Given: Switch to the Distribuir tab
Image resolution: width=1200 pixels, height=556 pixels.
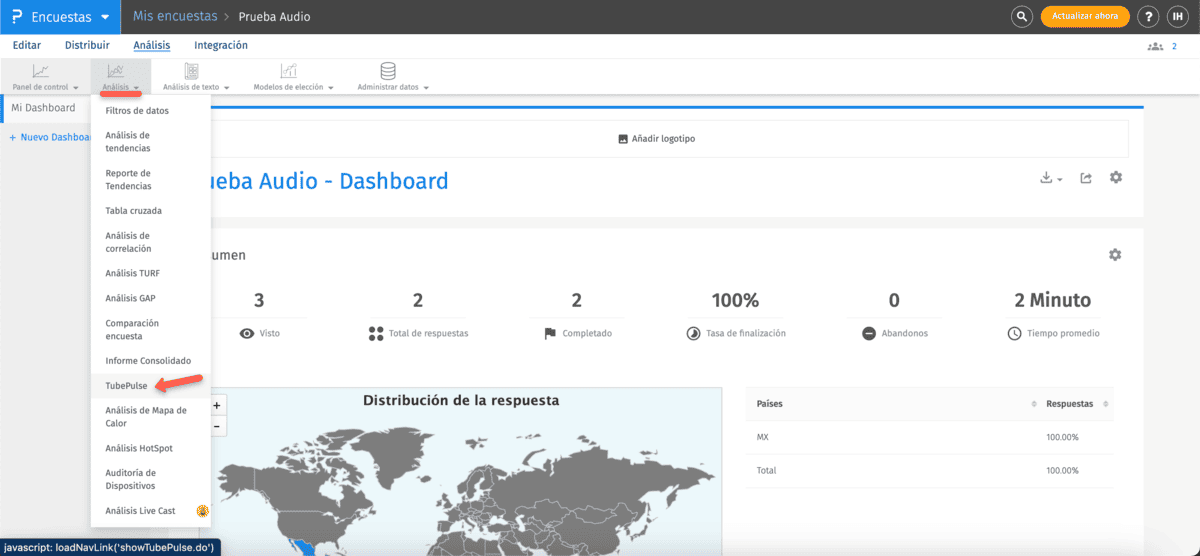Looking at the screenshot, I should coord(87,45).
